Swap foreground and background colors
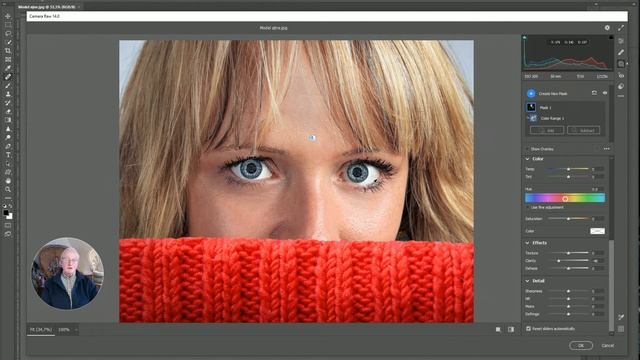Image resolution: width=640 pixels, height=360 pixels. tap(10, 206)
